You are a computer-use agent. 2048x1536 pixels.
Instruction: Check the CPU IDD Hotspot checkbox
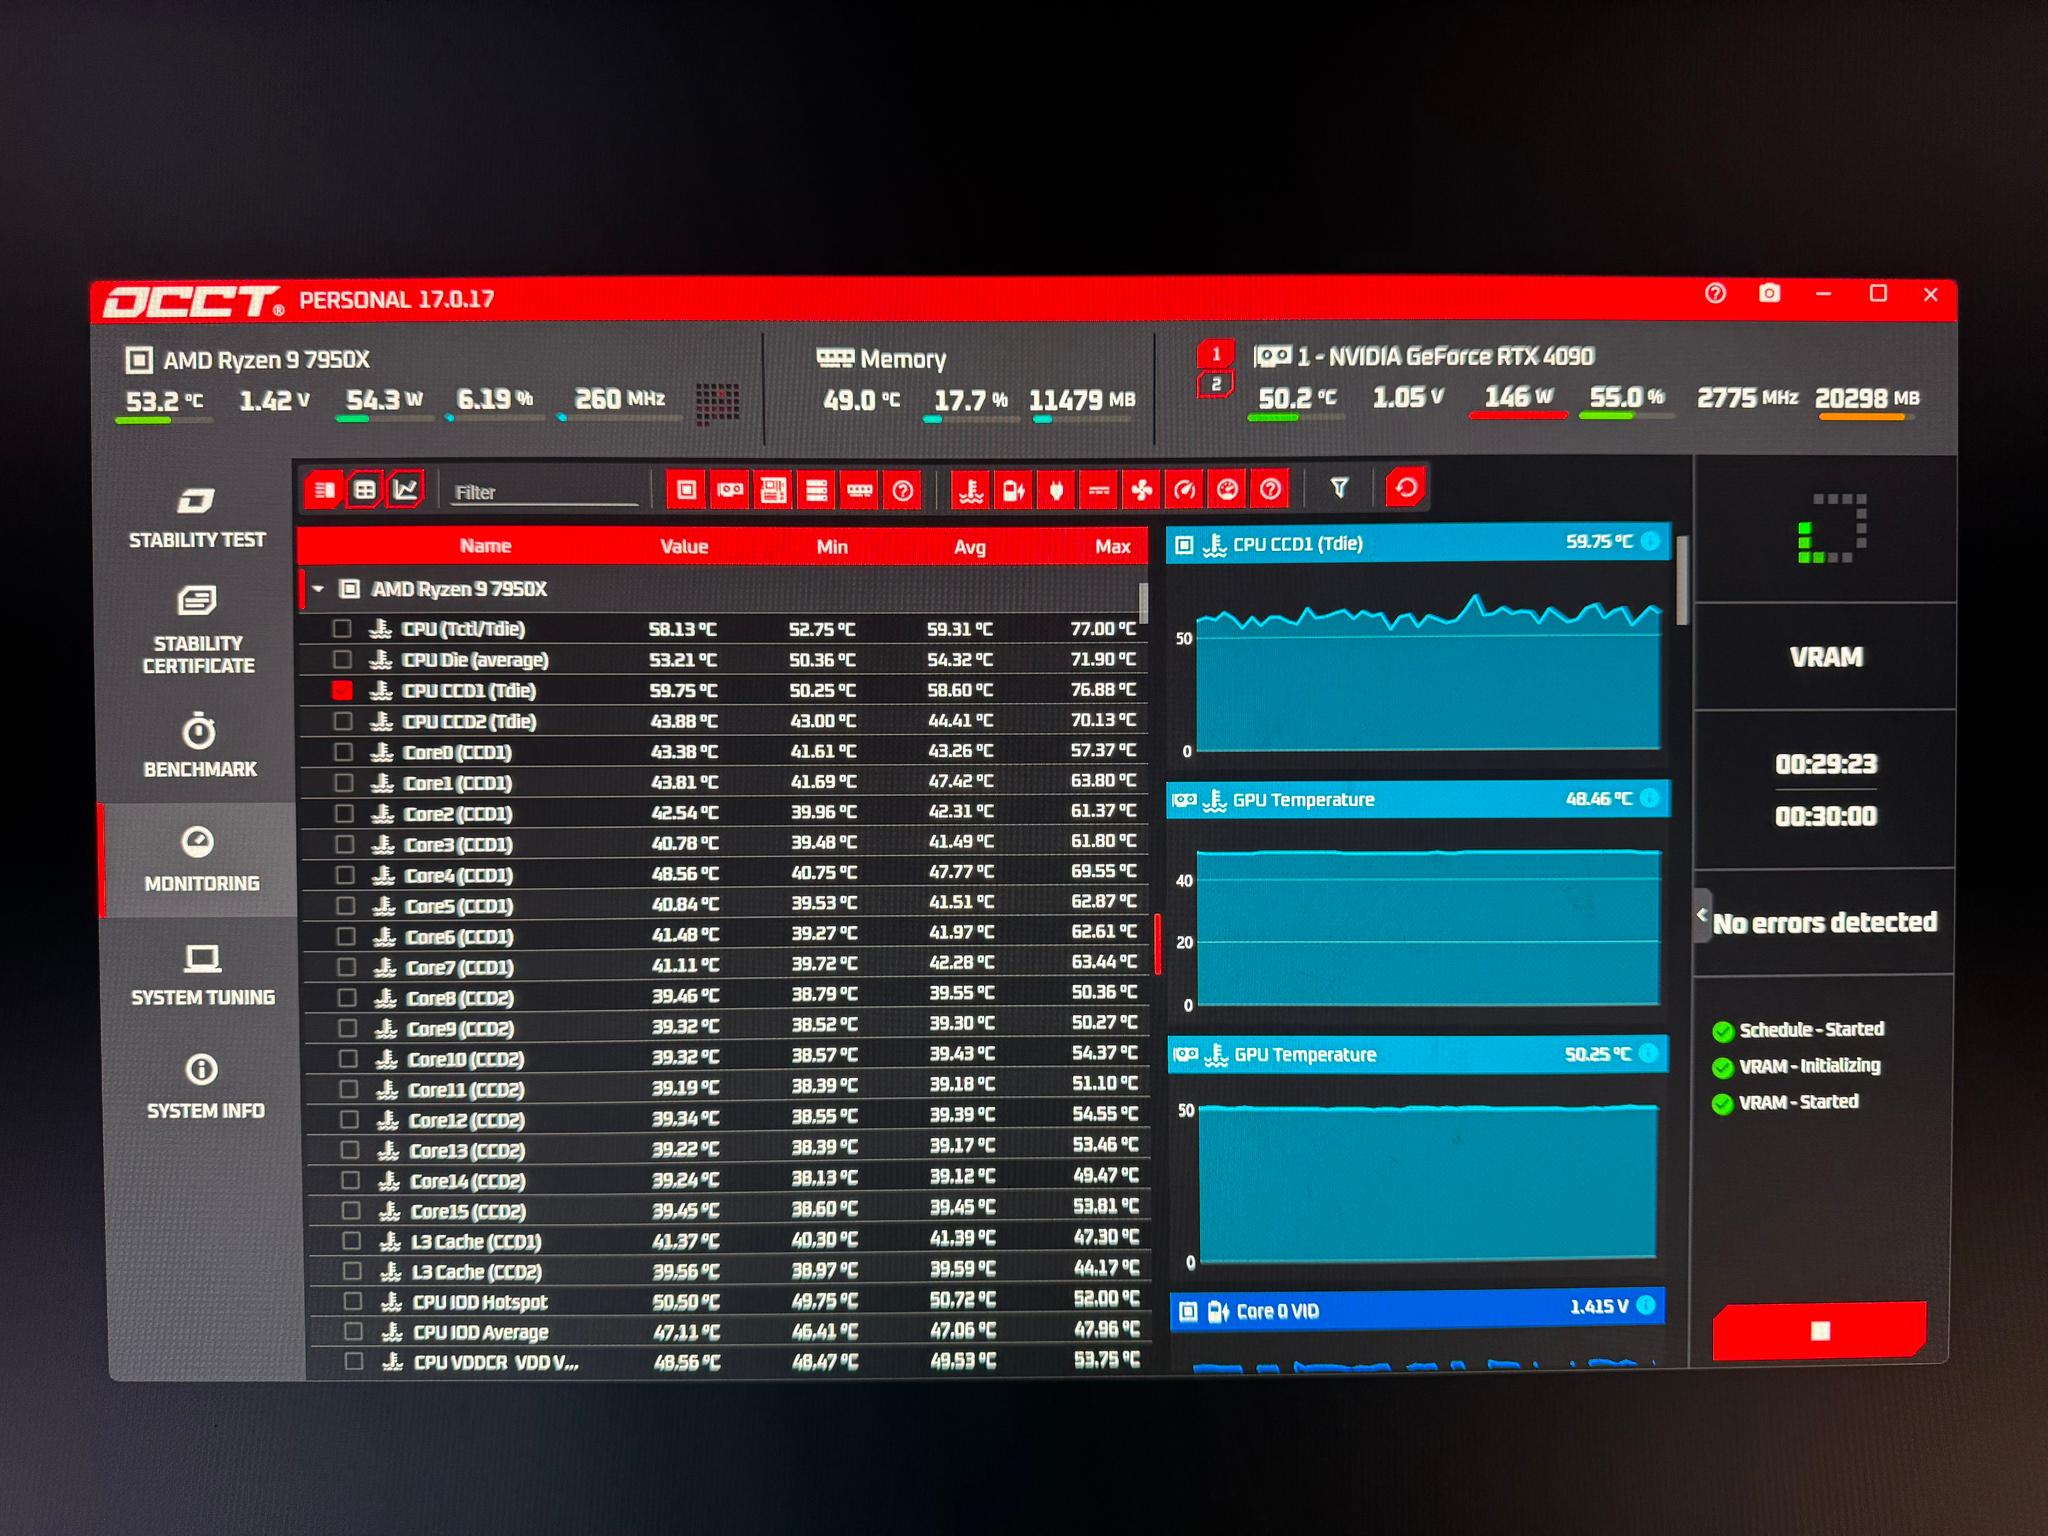pos(352,1301)
